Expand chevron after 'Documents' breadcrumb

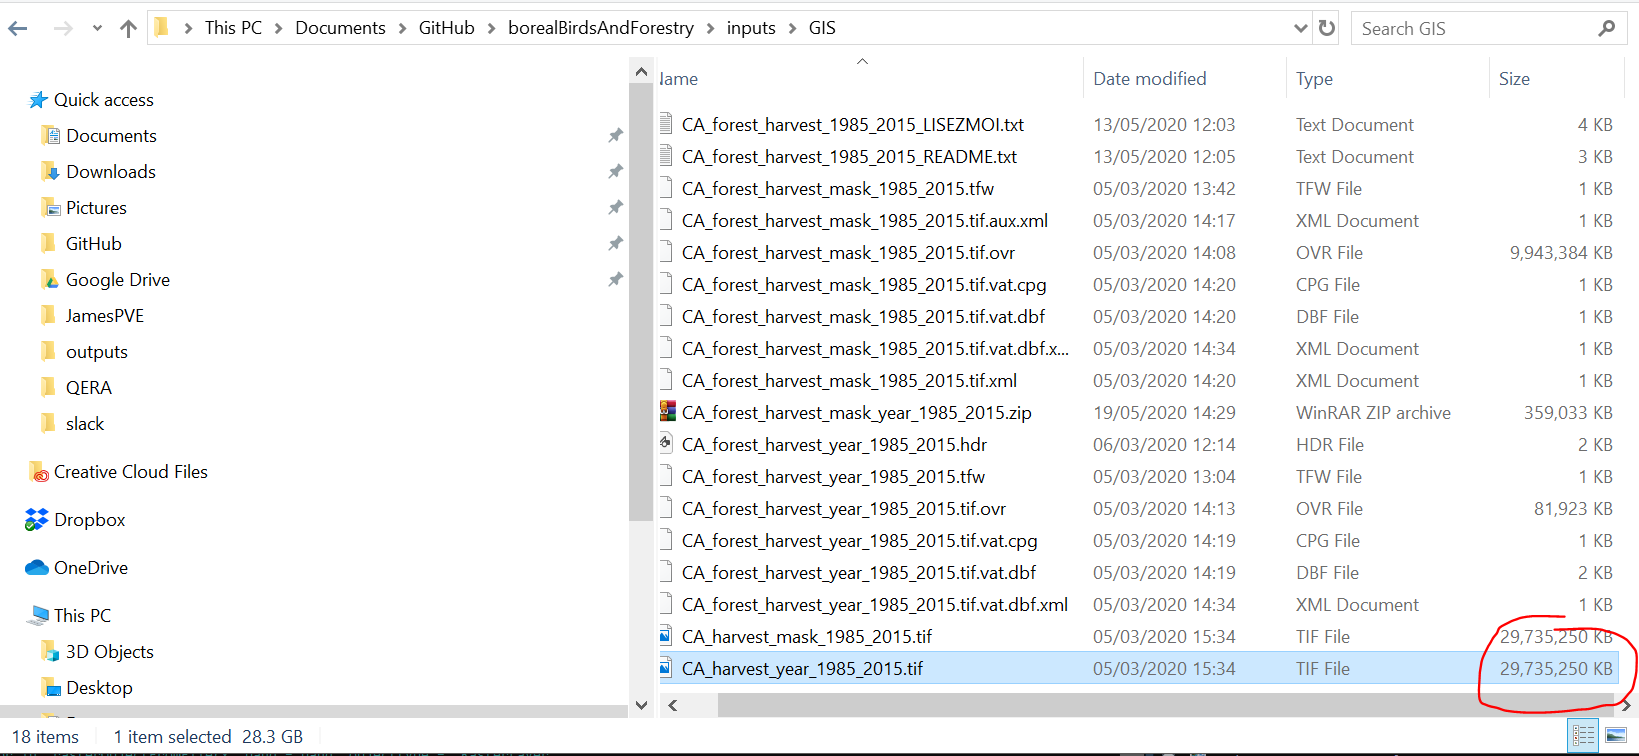[402, 29]
